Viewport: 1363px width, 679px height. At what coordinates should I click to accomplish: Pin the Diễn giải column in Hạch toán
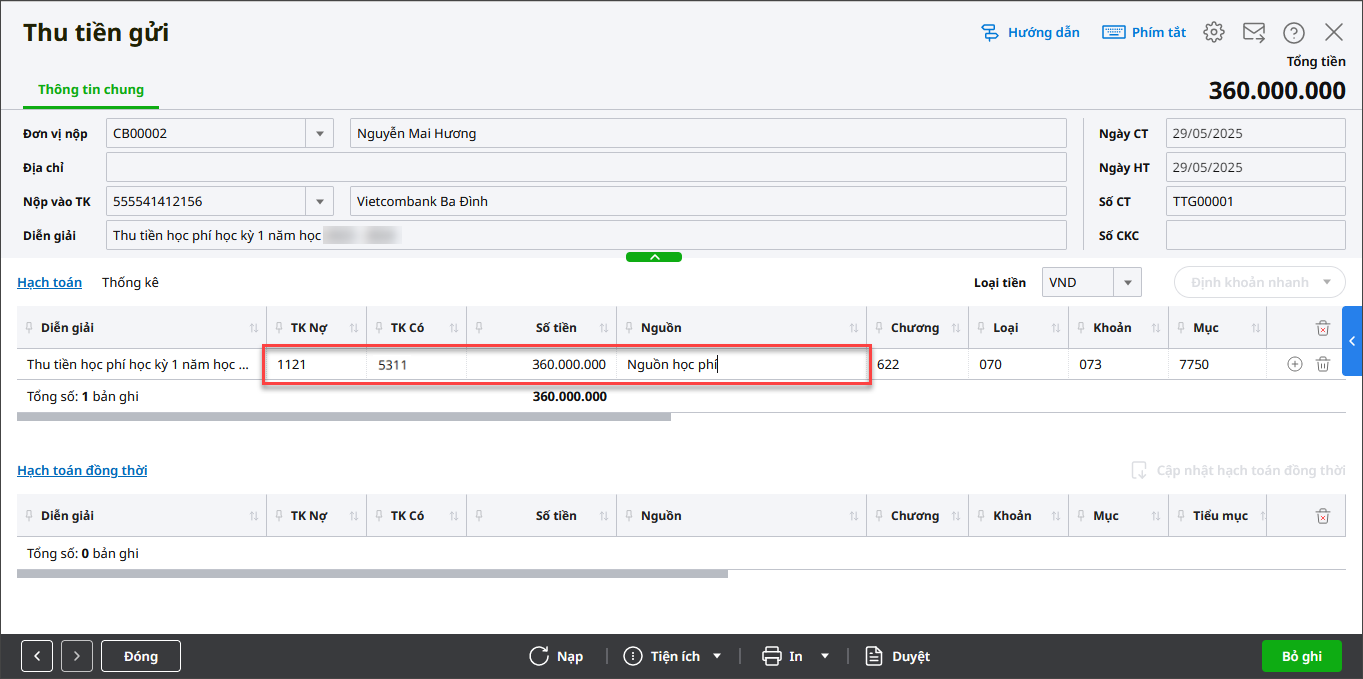pyautogui.click(x=29, y=328)
